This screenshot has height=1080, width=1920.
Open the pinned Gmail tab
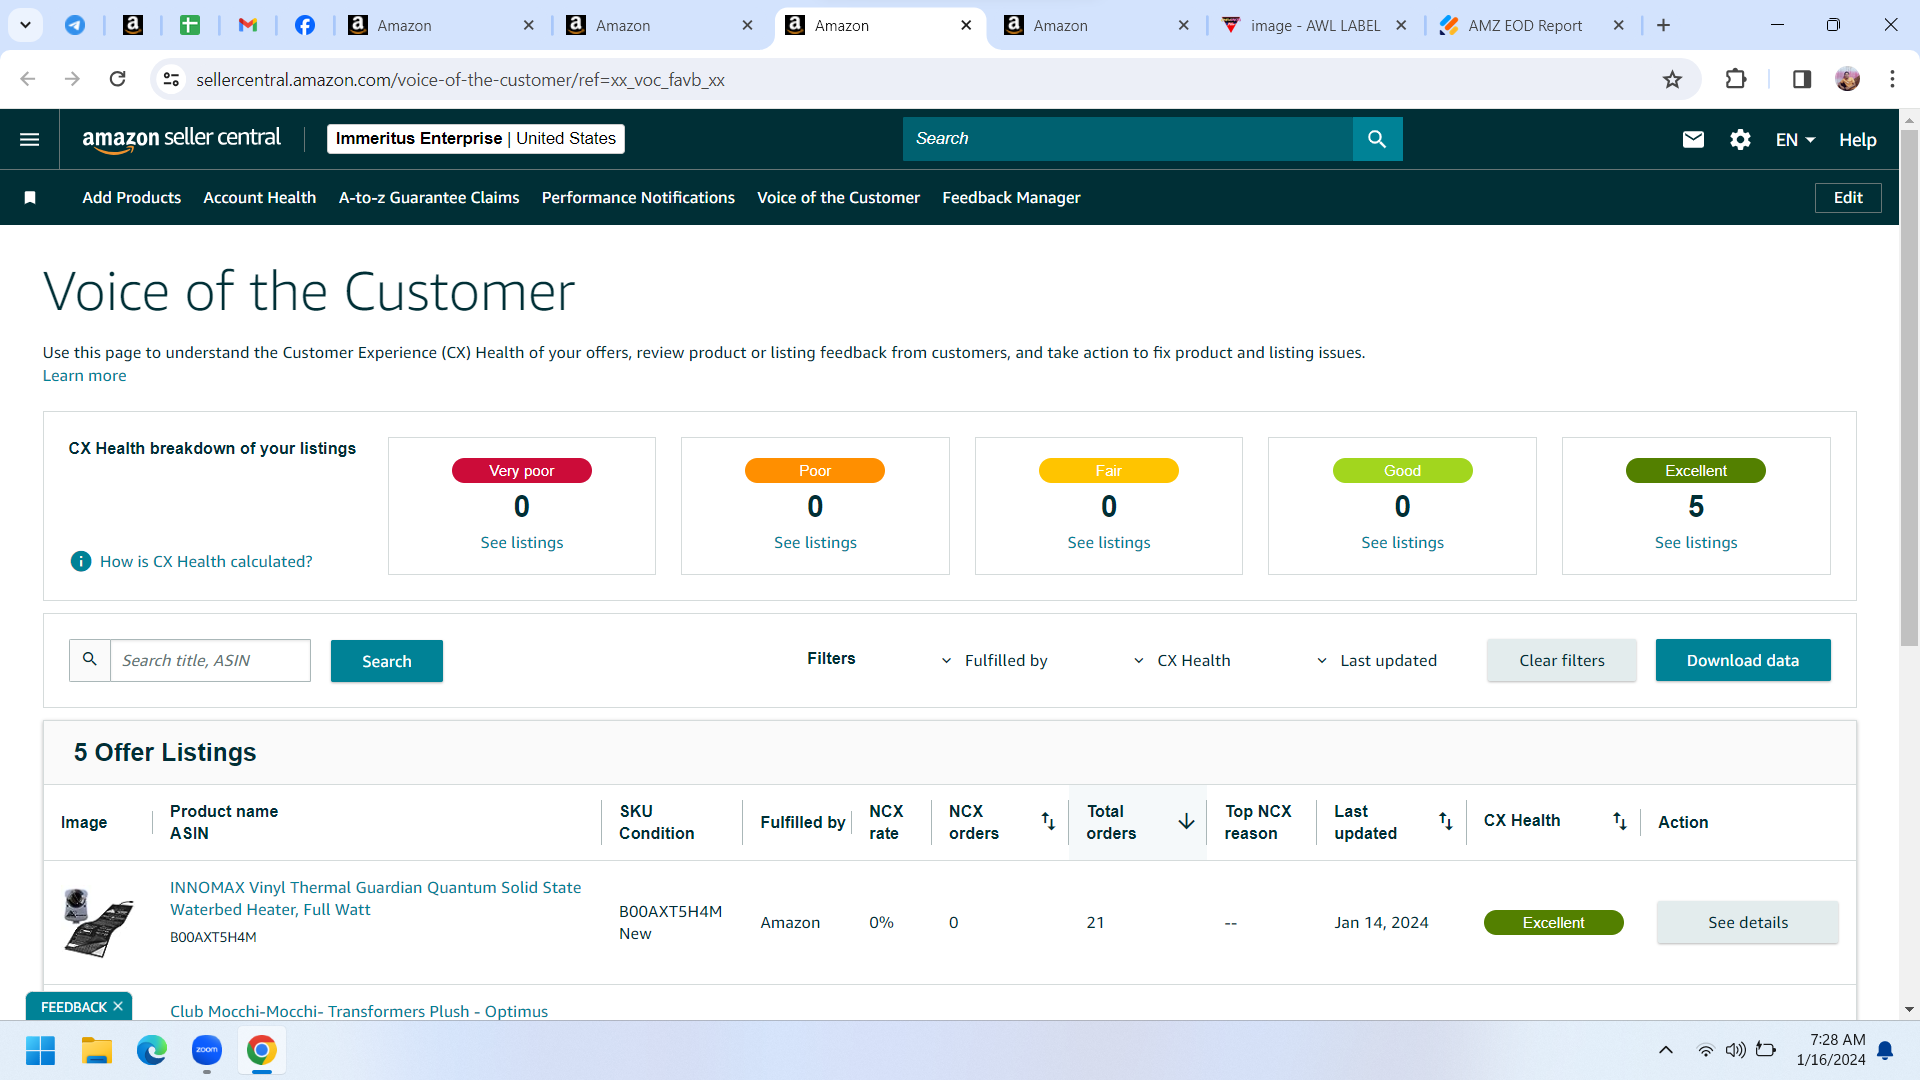(x=248, y=26)
